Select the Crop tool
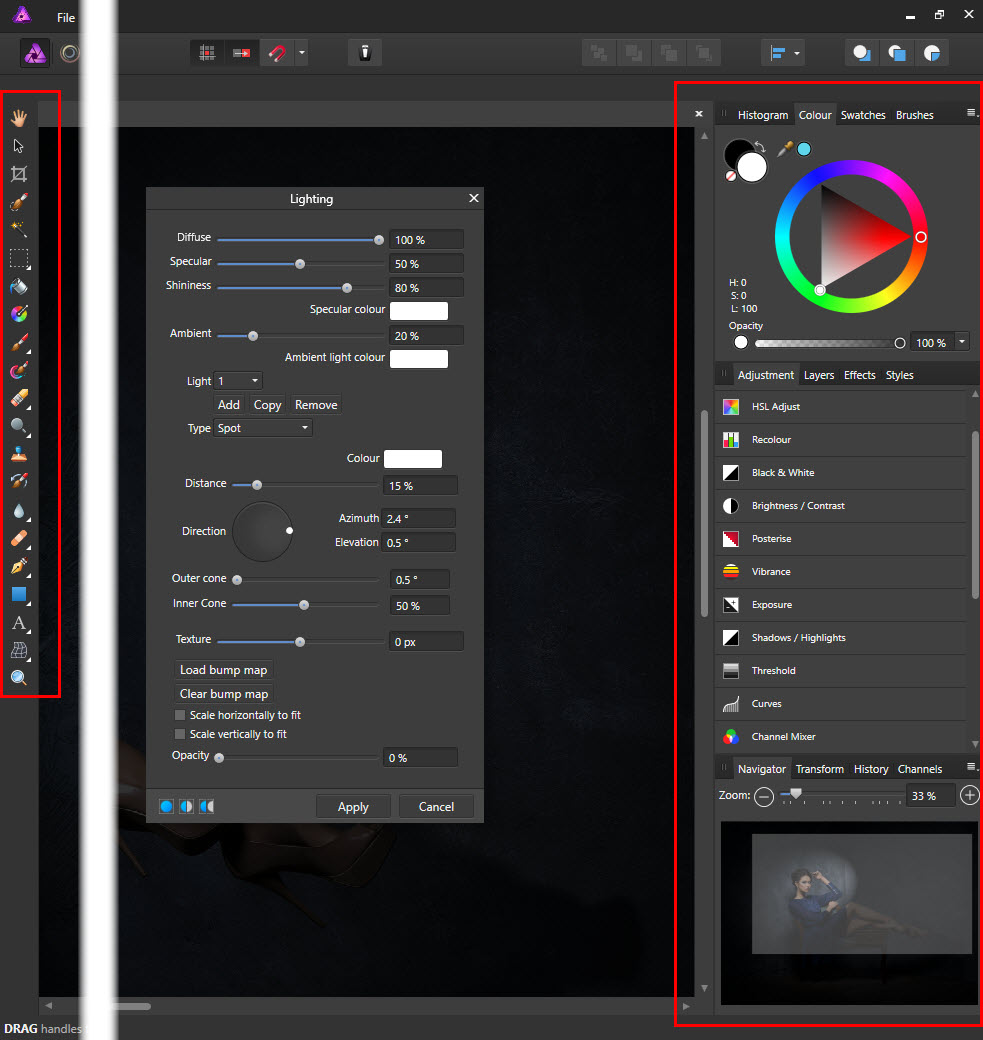This screenshot has width=983, height=1040. coord(19,174)
